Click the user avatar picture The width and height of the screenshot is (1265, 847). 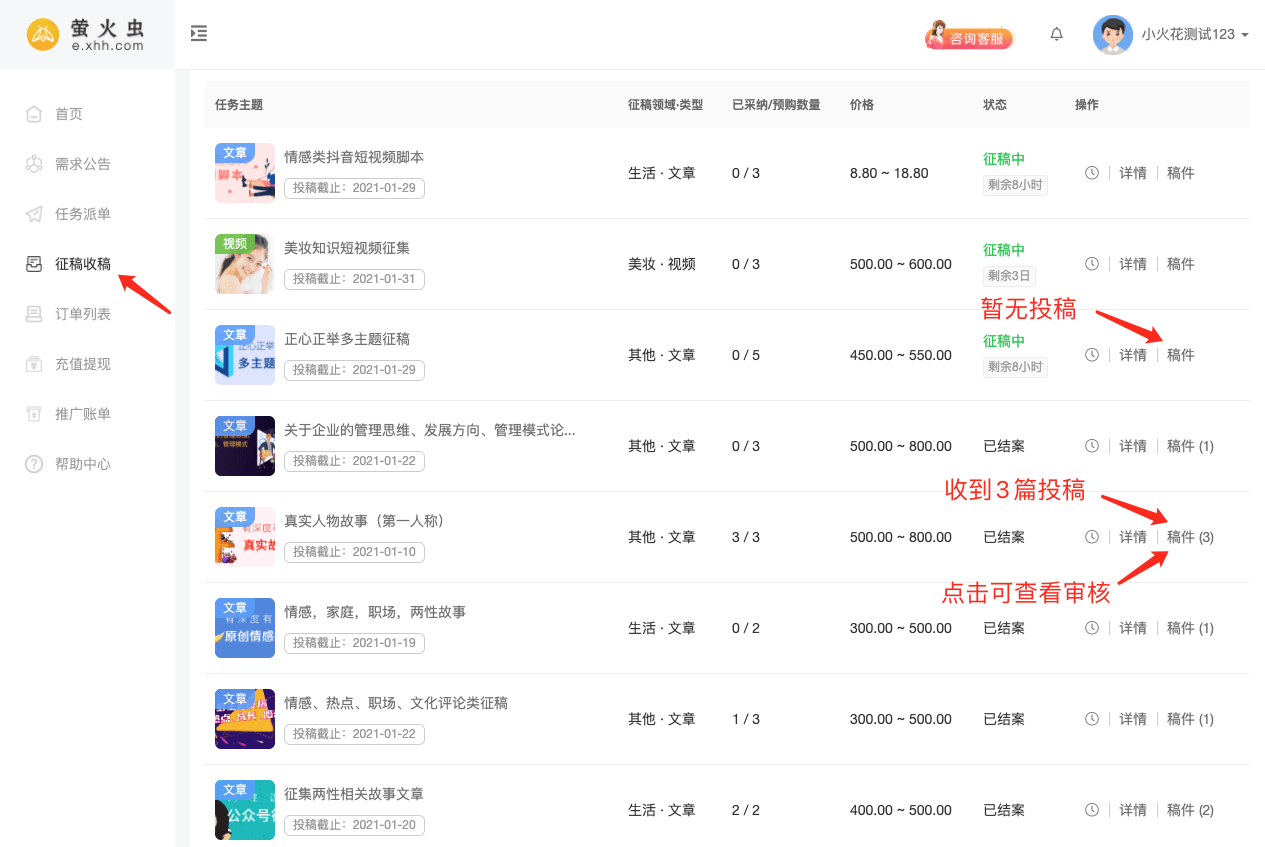(x=1112, y=35)
